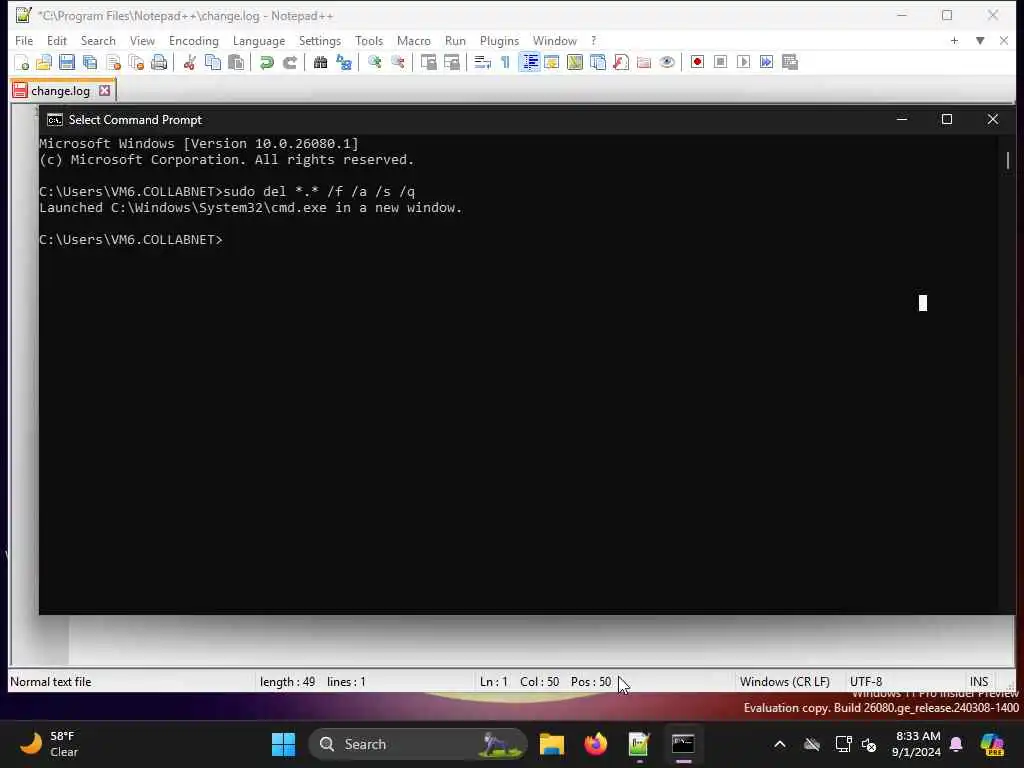
Task: Click Close All documents toolbar icon
Action: click(x=136, y=62)
